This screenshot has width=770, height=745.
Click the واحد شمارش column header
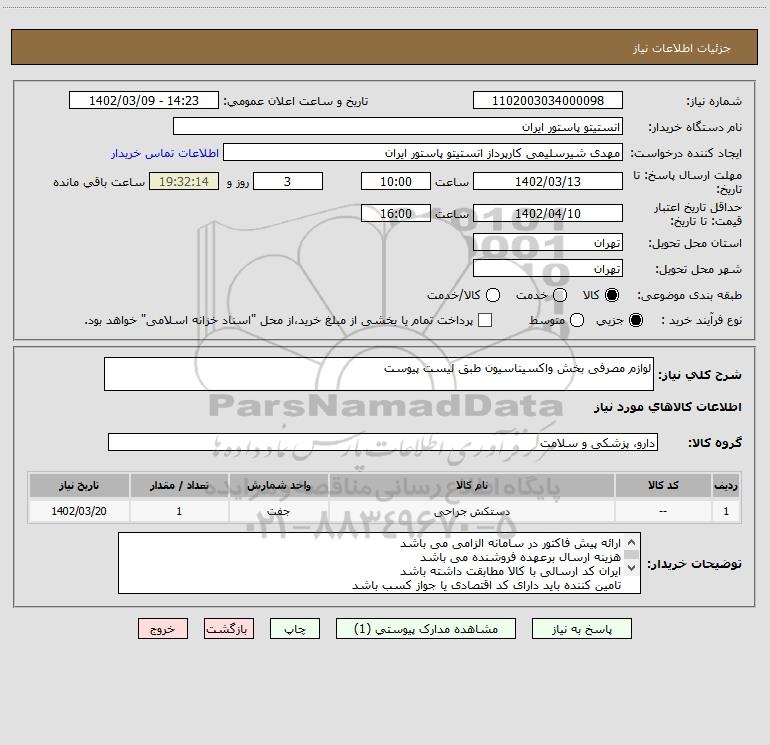coord(278,485)
